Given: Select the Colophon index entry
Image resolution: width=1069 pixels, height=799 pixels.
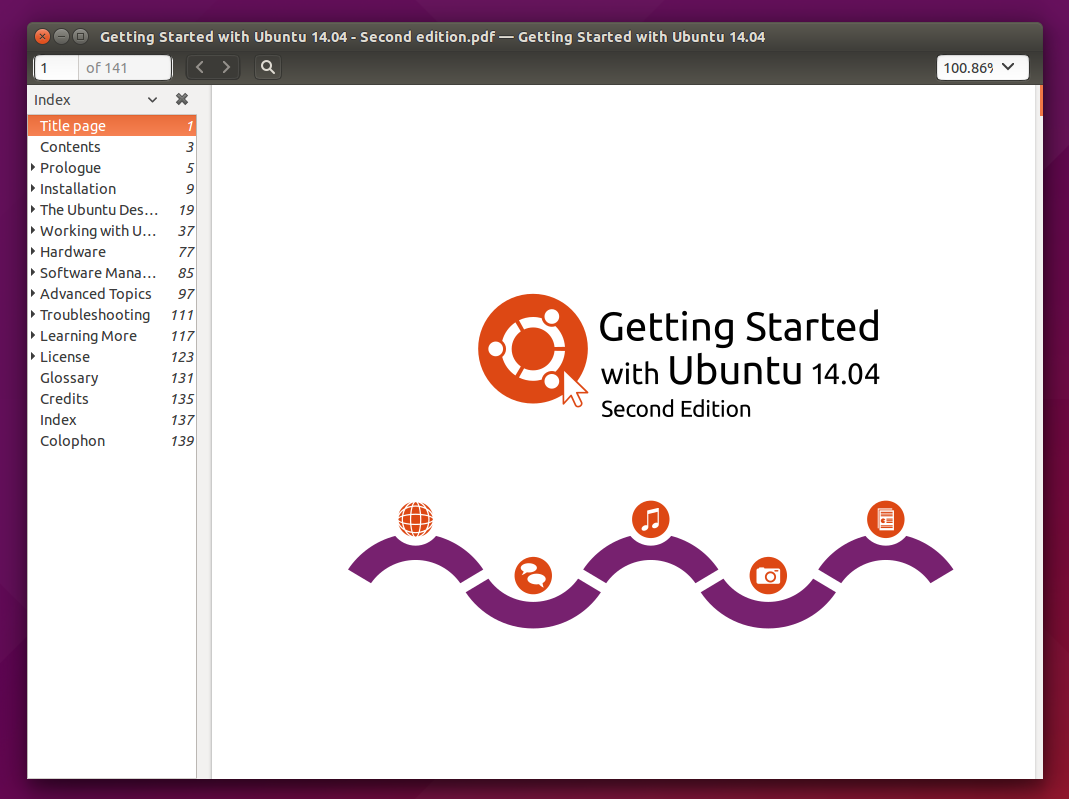Looking at the screenshot, I should pyautogui.click(x=72, y=440).
